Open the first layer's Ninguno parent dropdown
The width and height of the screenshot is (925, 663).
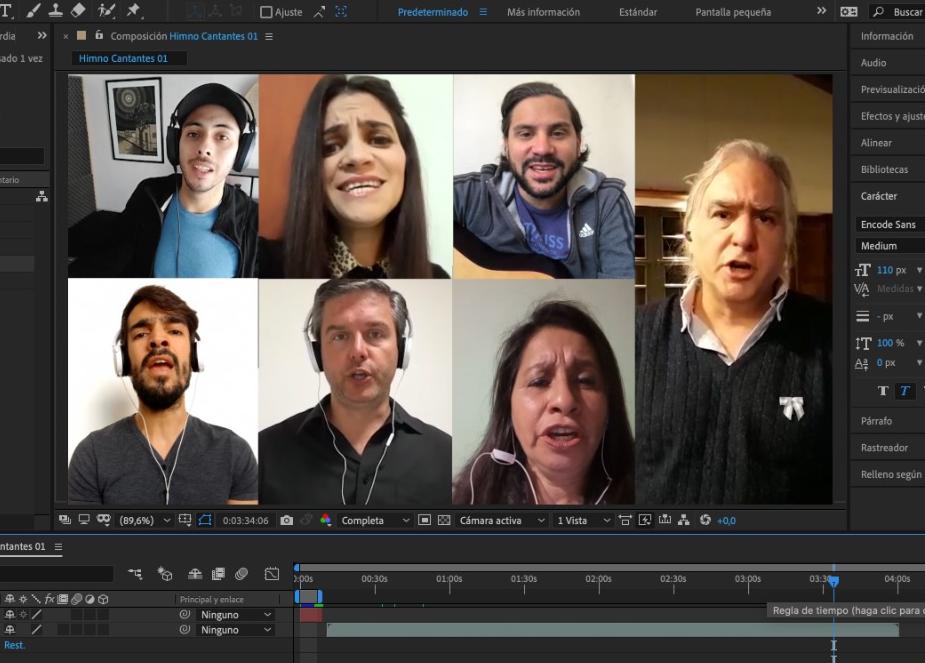tap(235, 615)
